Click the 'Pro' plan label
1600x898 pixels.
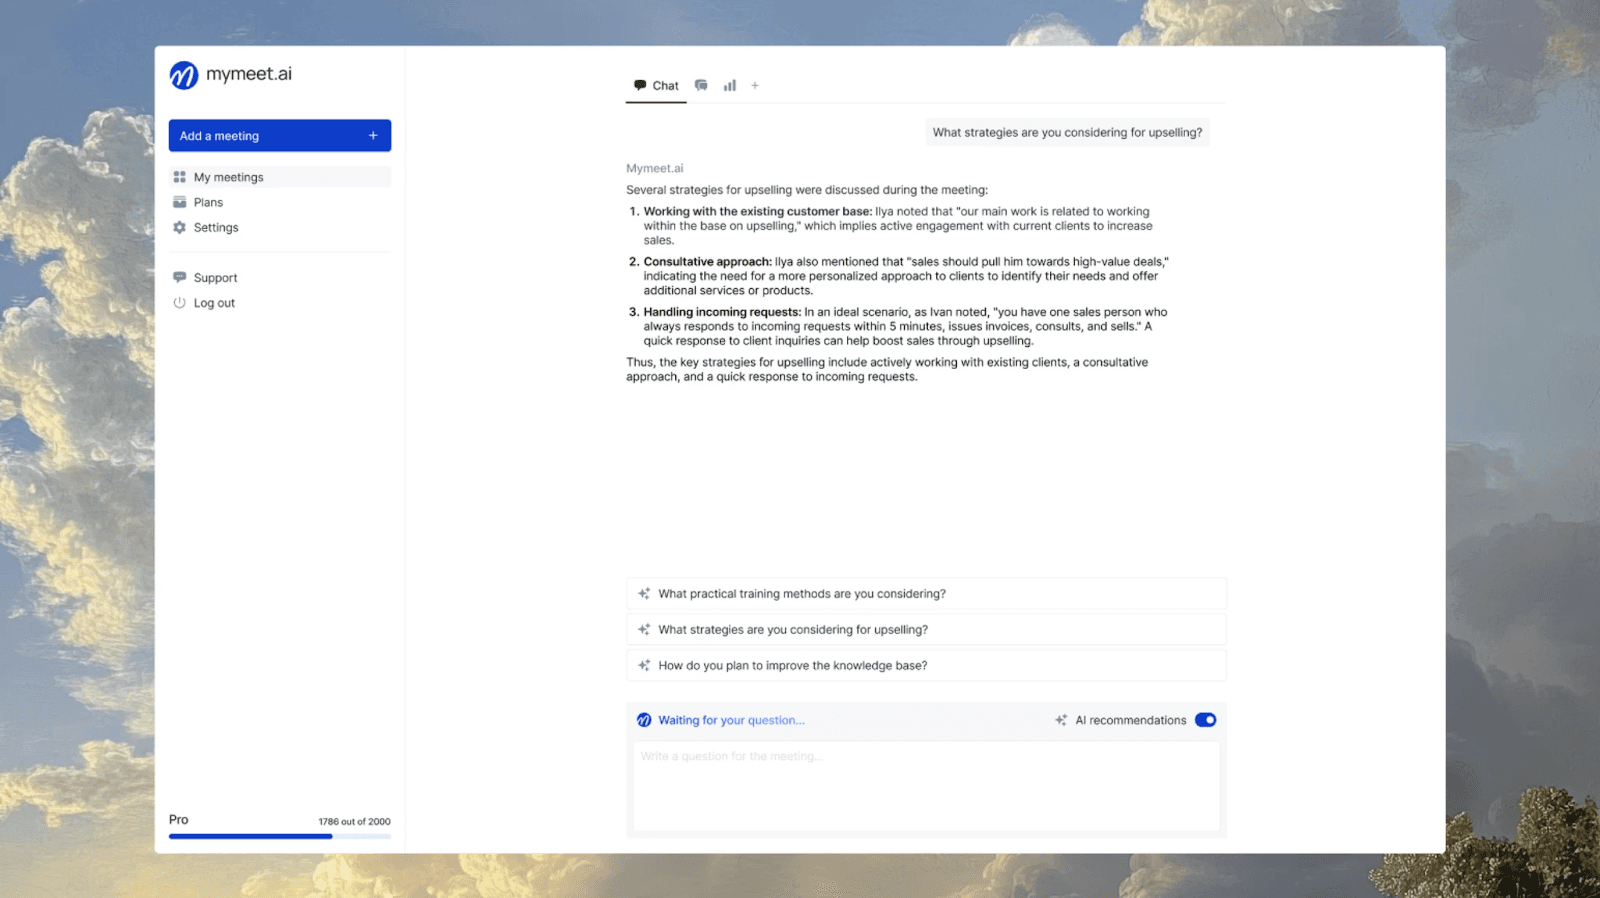179,820
